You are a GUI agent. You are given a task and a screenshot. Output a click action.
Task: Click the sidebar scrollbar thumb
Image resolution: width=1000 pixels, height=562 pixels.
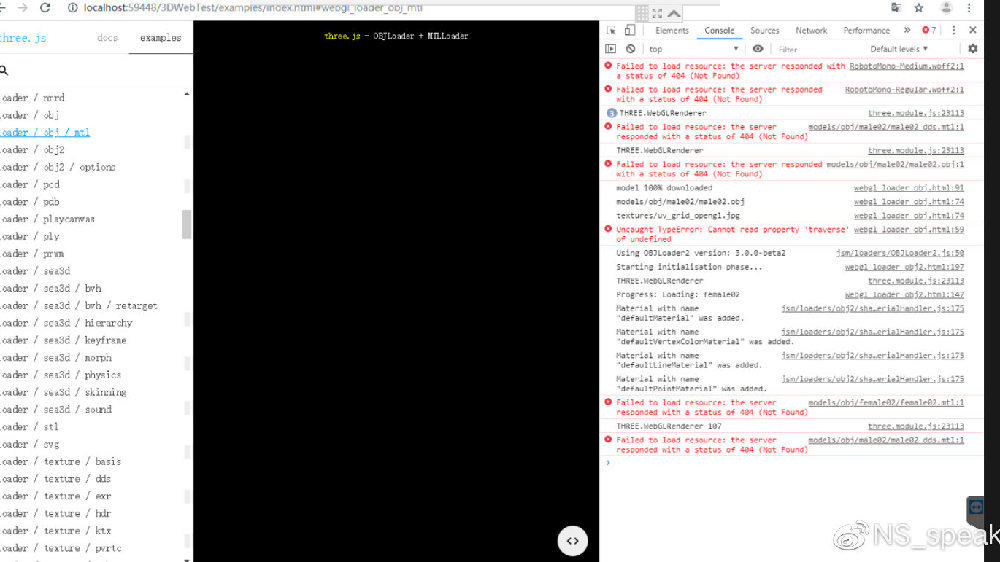(186, 225)
